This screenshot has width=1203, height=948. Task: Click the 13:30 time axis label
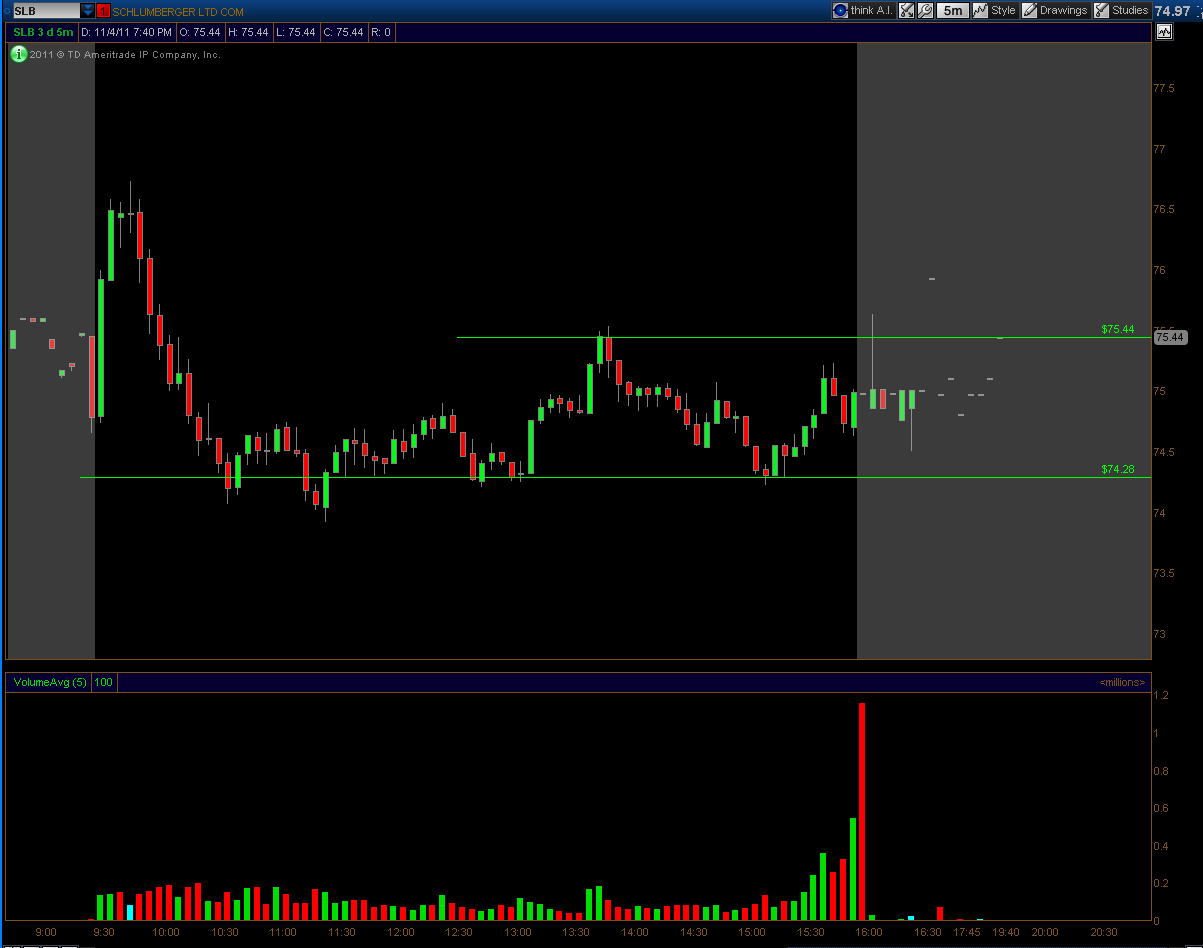pyautogui.click(x=576, y=932)
